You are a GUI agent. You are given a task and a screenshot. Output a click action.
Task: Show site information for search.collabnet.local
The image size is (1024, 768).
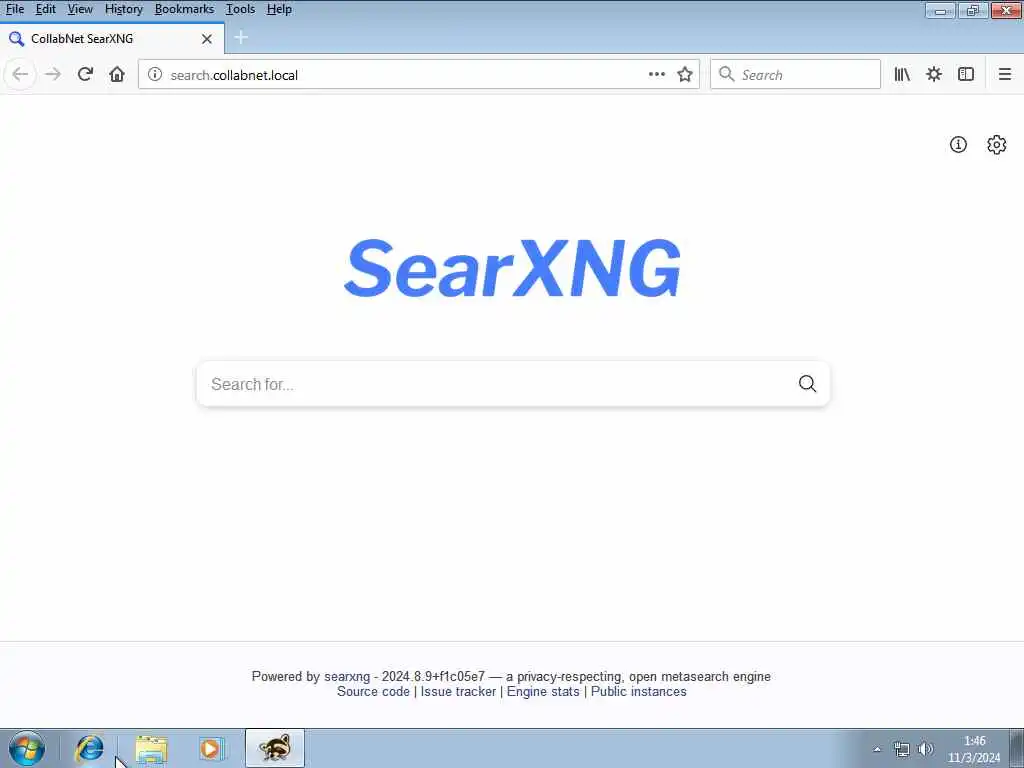click(155, 74)
